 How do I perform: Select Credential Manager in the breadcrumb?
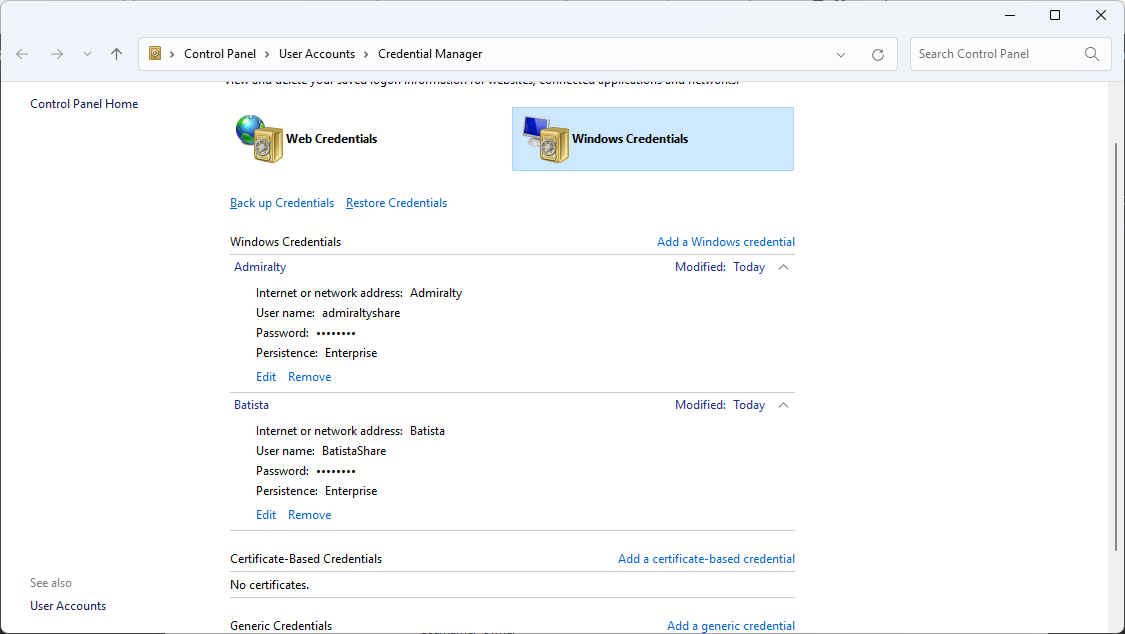pyautogui.click(x=430, y=54)
